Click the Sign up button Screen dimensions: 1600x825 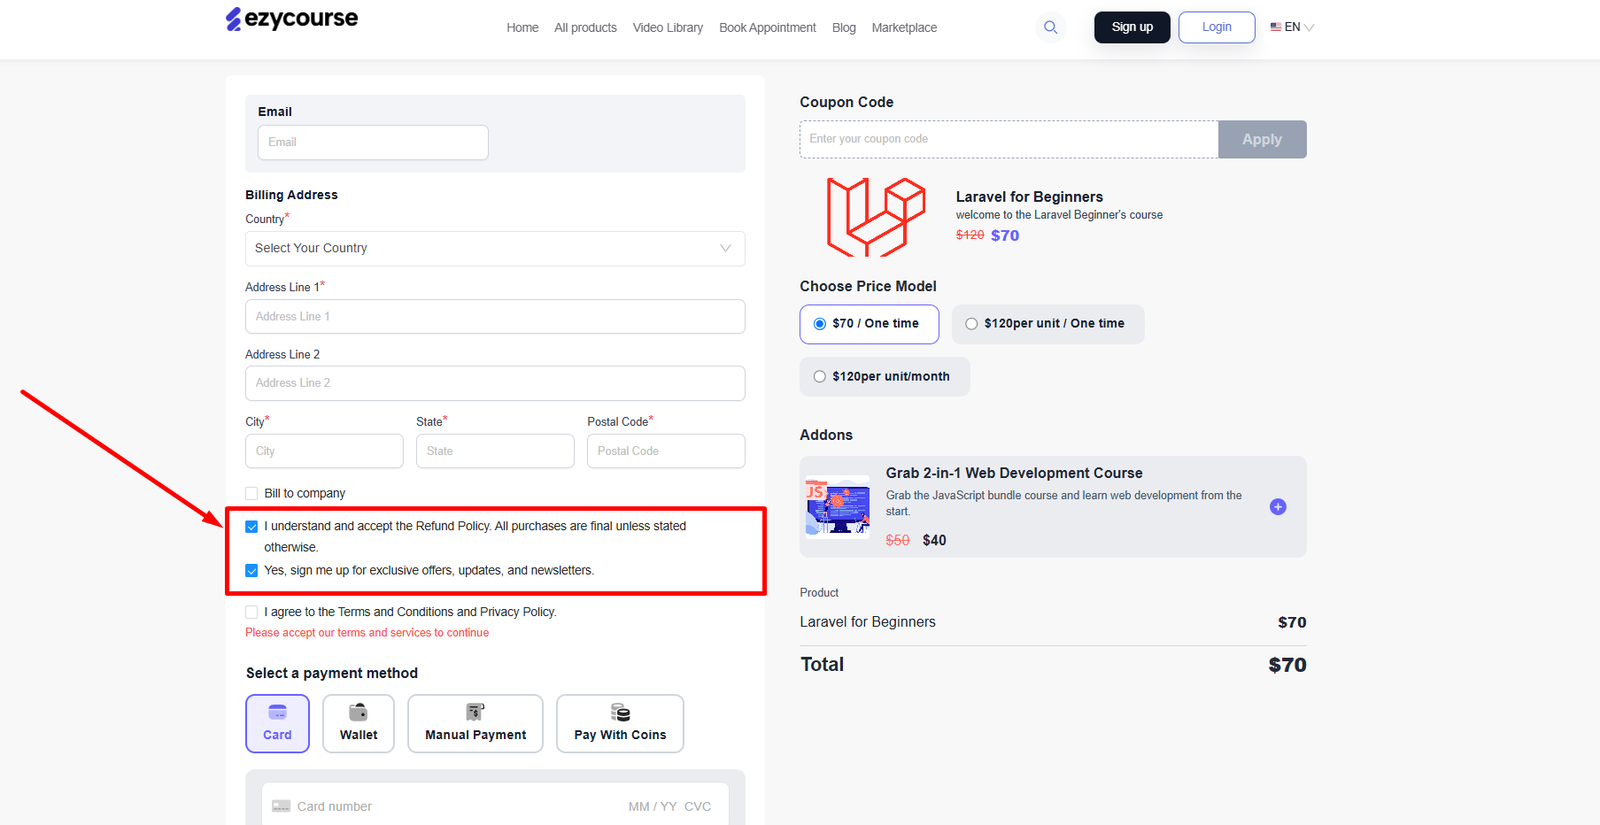[x=1132, y=27]
